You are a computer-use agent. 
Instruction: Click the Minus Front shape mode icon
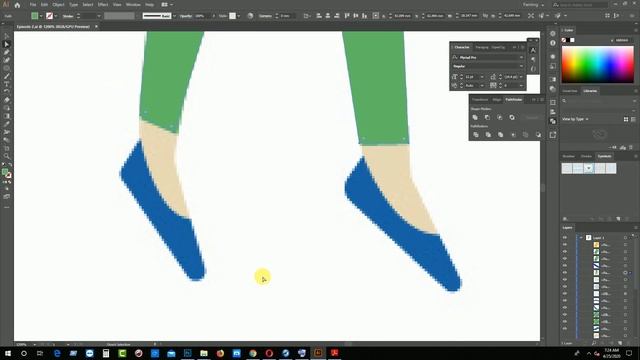[x=487, y=118]
